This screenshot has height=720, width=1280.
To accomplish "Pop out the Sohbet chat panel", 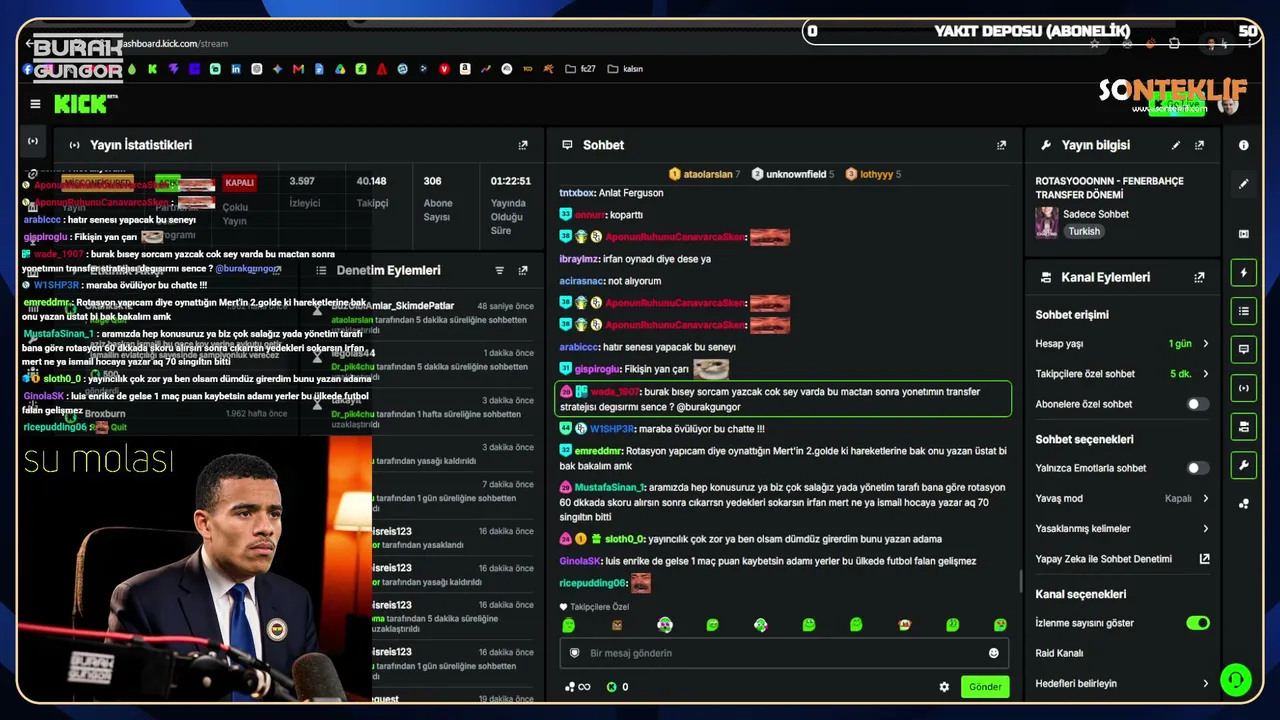I will pyautogui.click(x=1001, y=145).
